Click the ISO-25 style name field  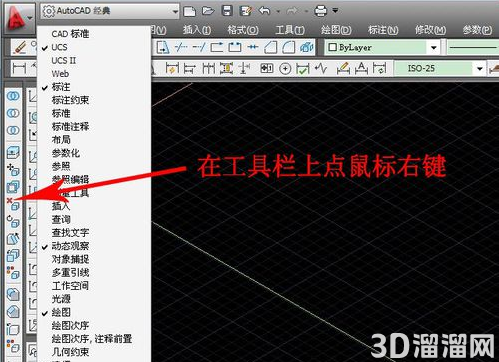(x=433, y=69)
